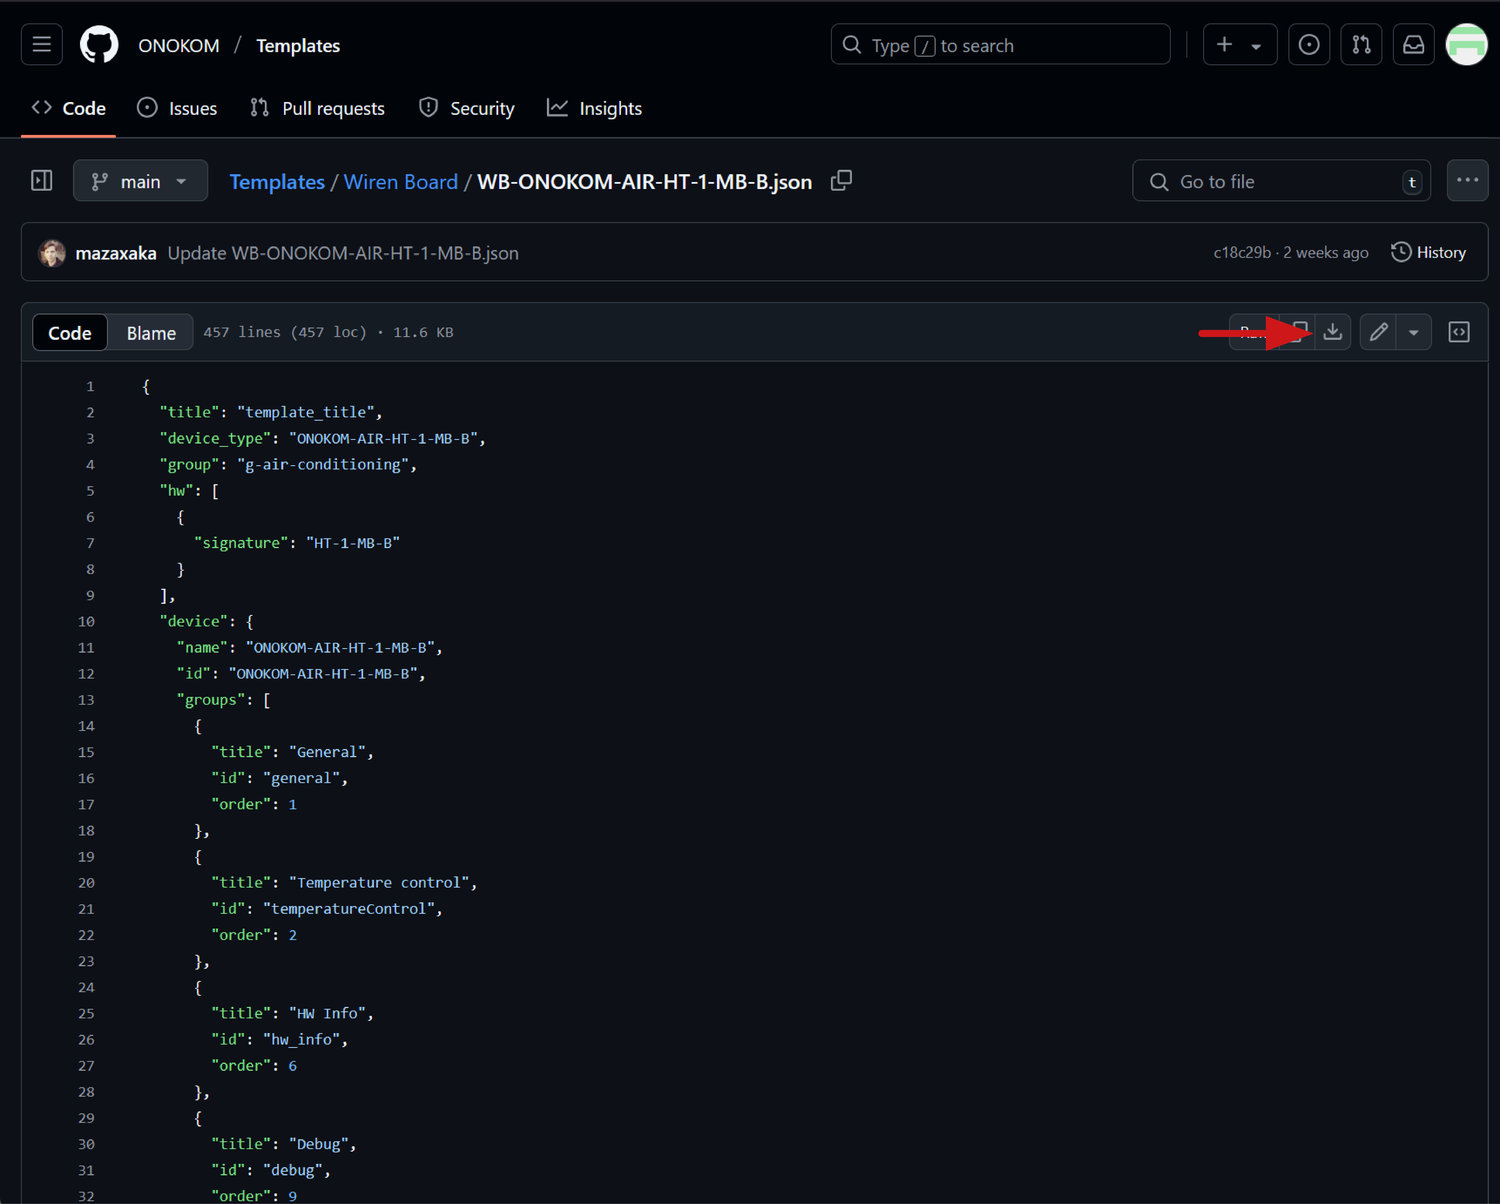The width and height of the screenshot is (1500, 1204).
Task: Click the "template_title" value on line 2
Action: tap(306, 412)
